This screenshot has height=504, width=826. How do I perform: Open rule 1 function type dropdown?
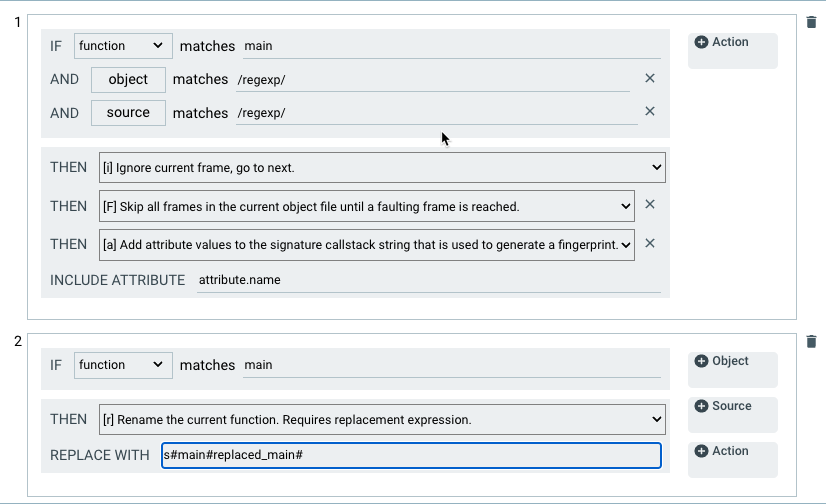[x=123, y=46]
